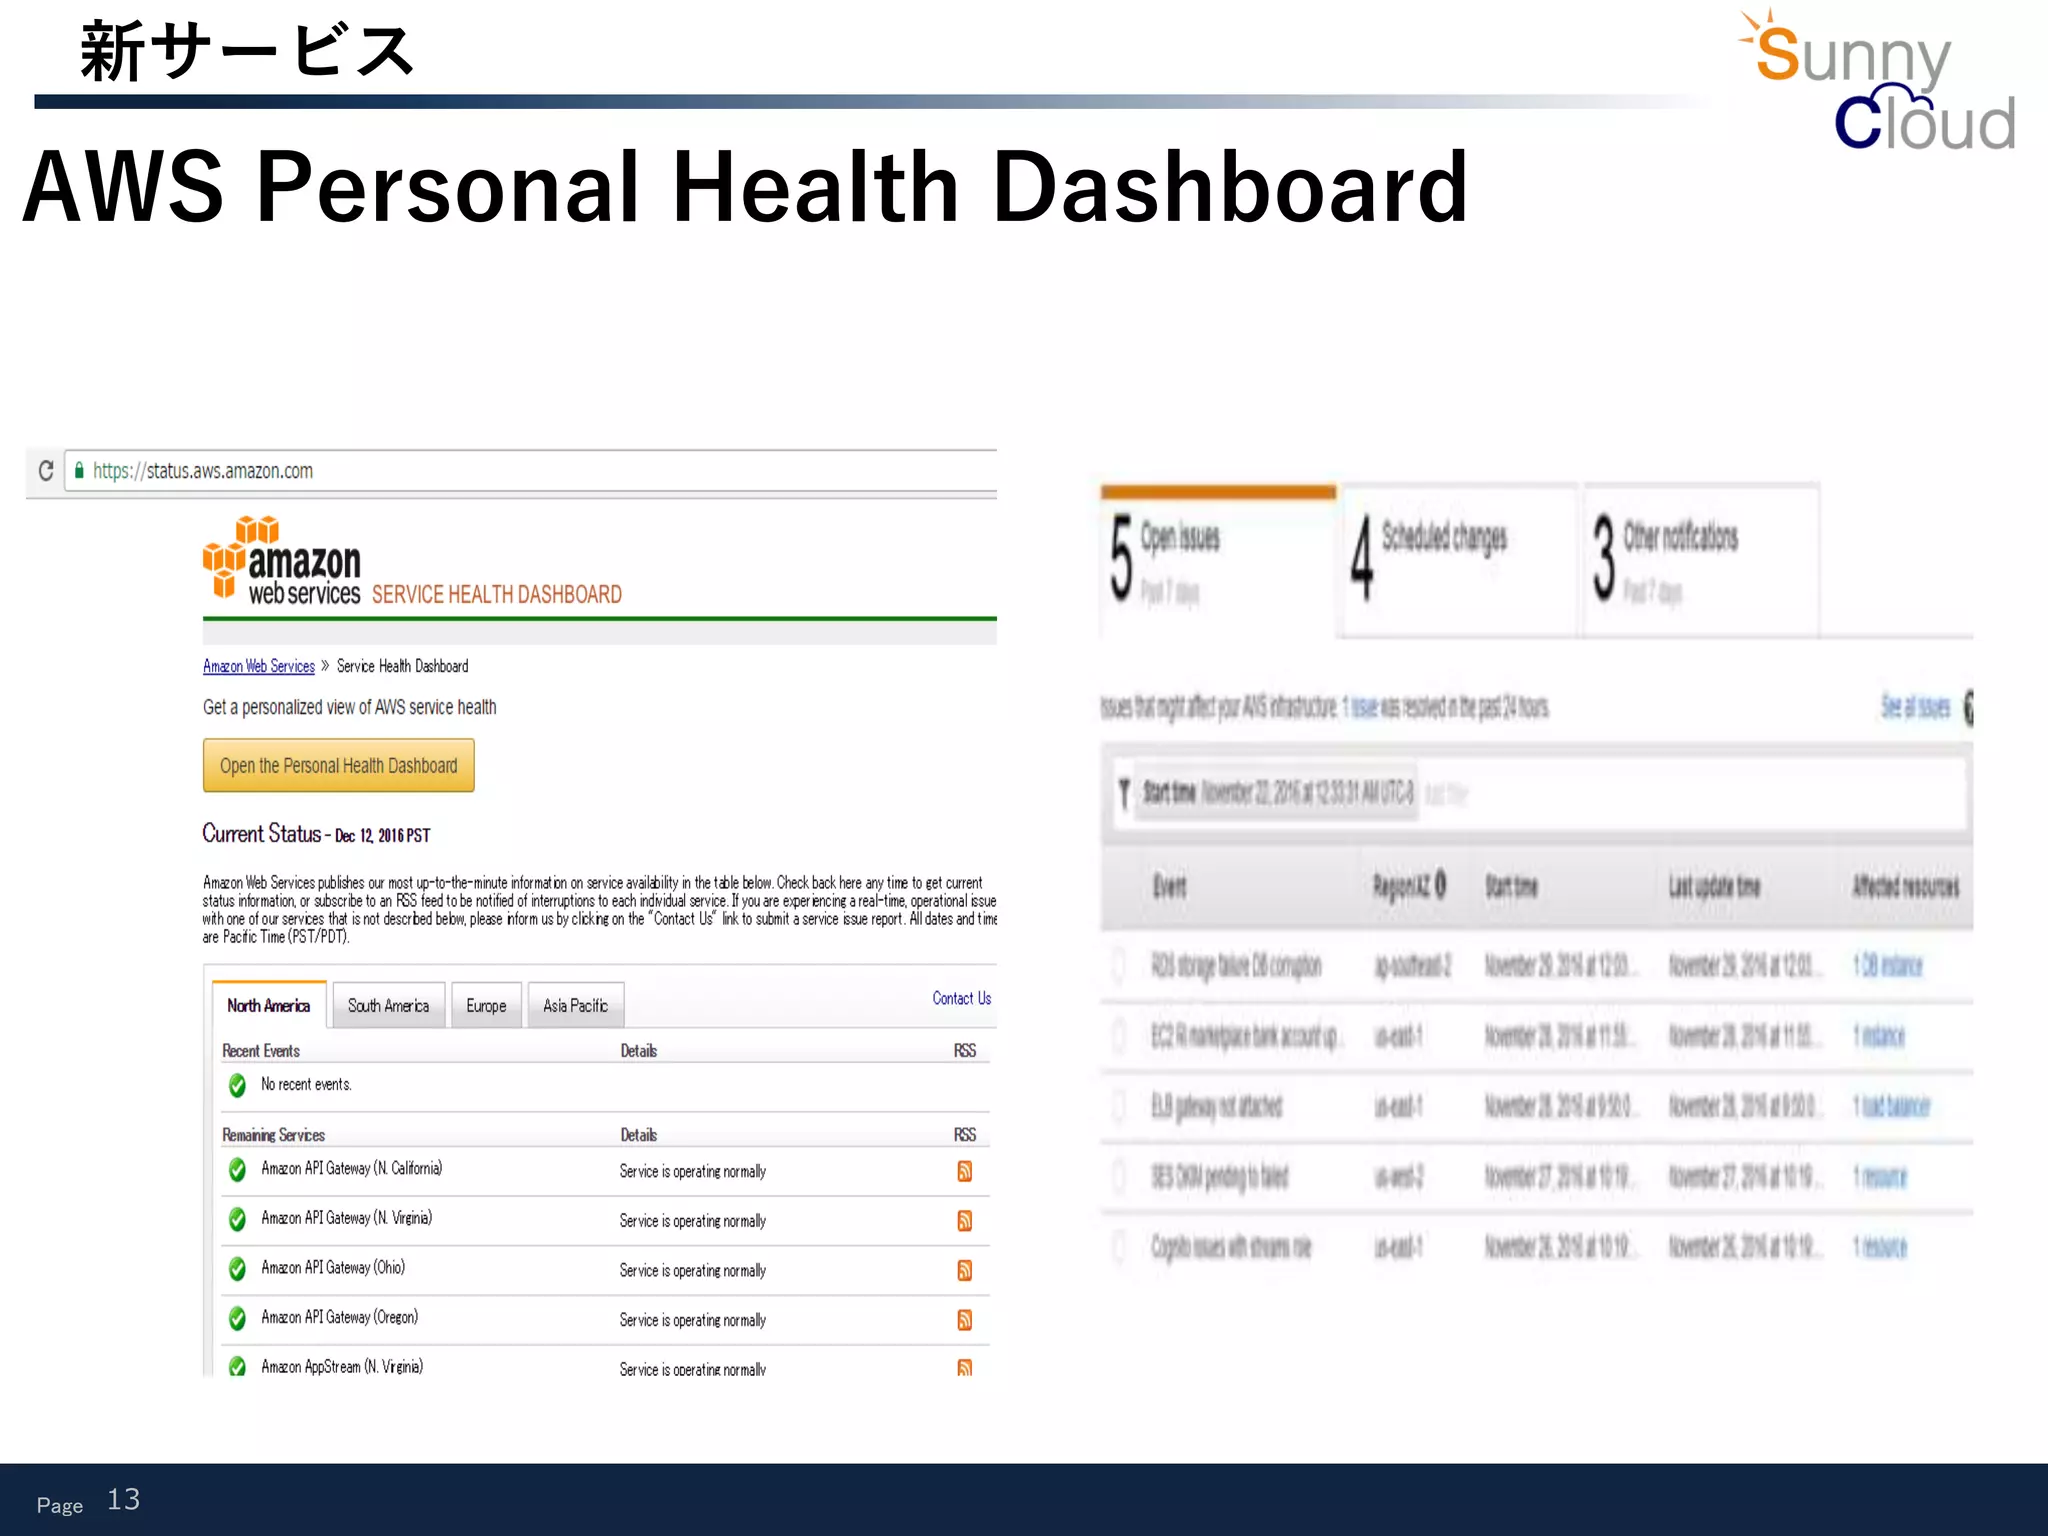
Task: Select radio button for SES DKIM pending row
Action: 1119,1176
